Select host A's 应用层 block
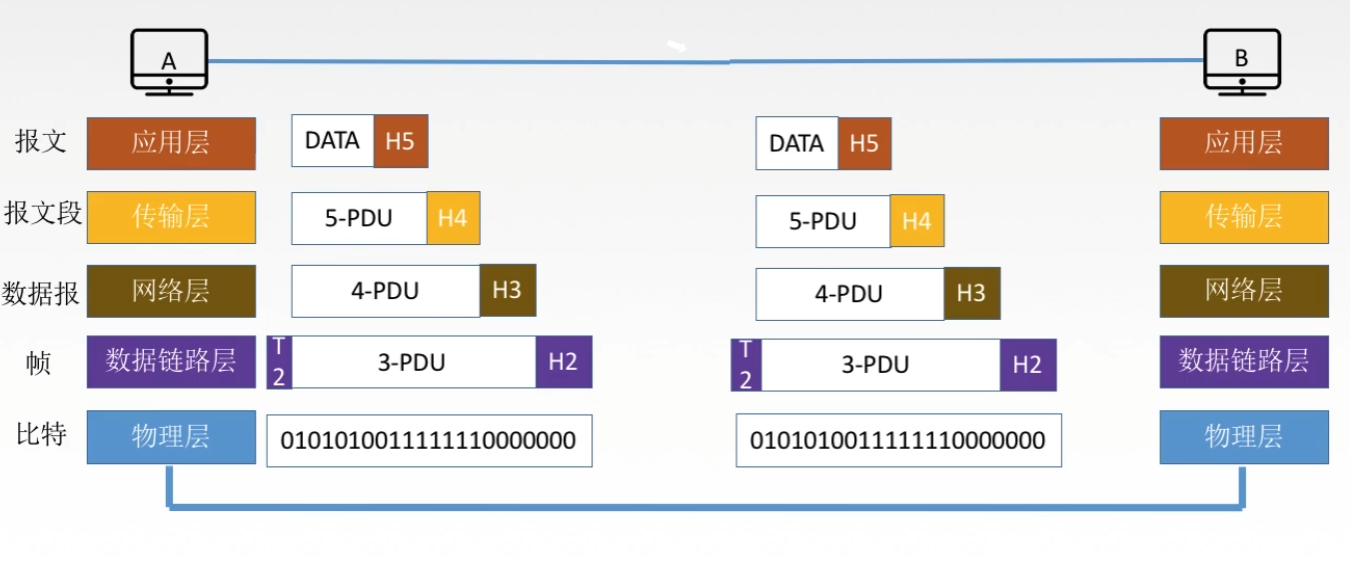Image resolution: width=1350 pixels, height=566 pixels. tap(171, 143)
